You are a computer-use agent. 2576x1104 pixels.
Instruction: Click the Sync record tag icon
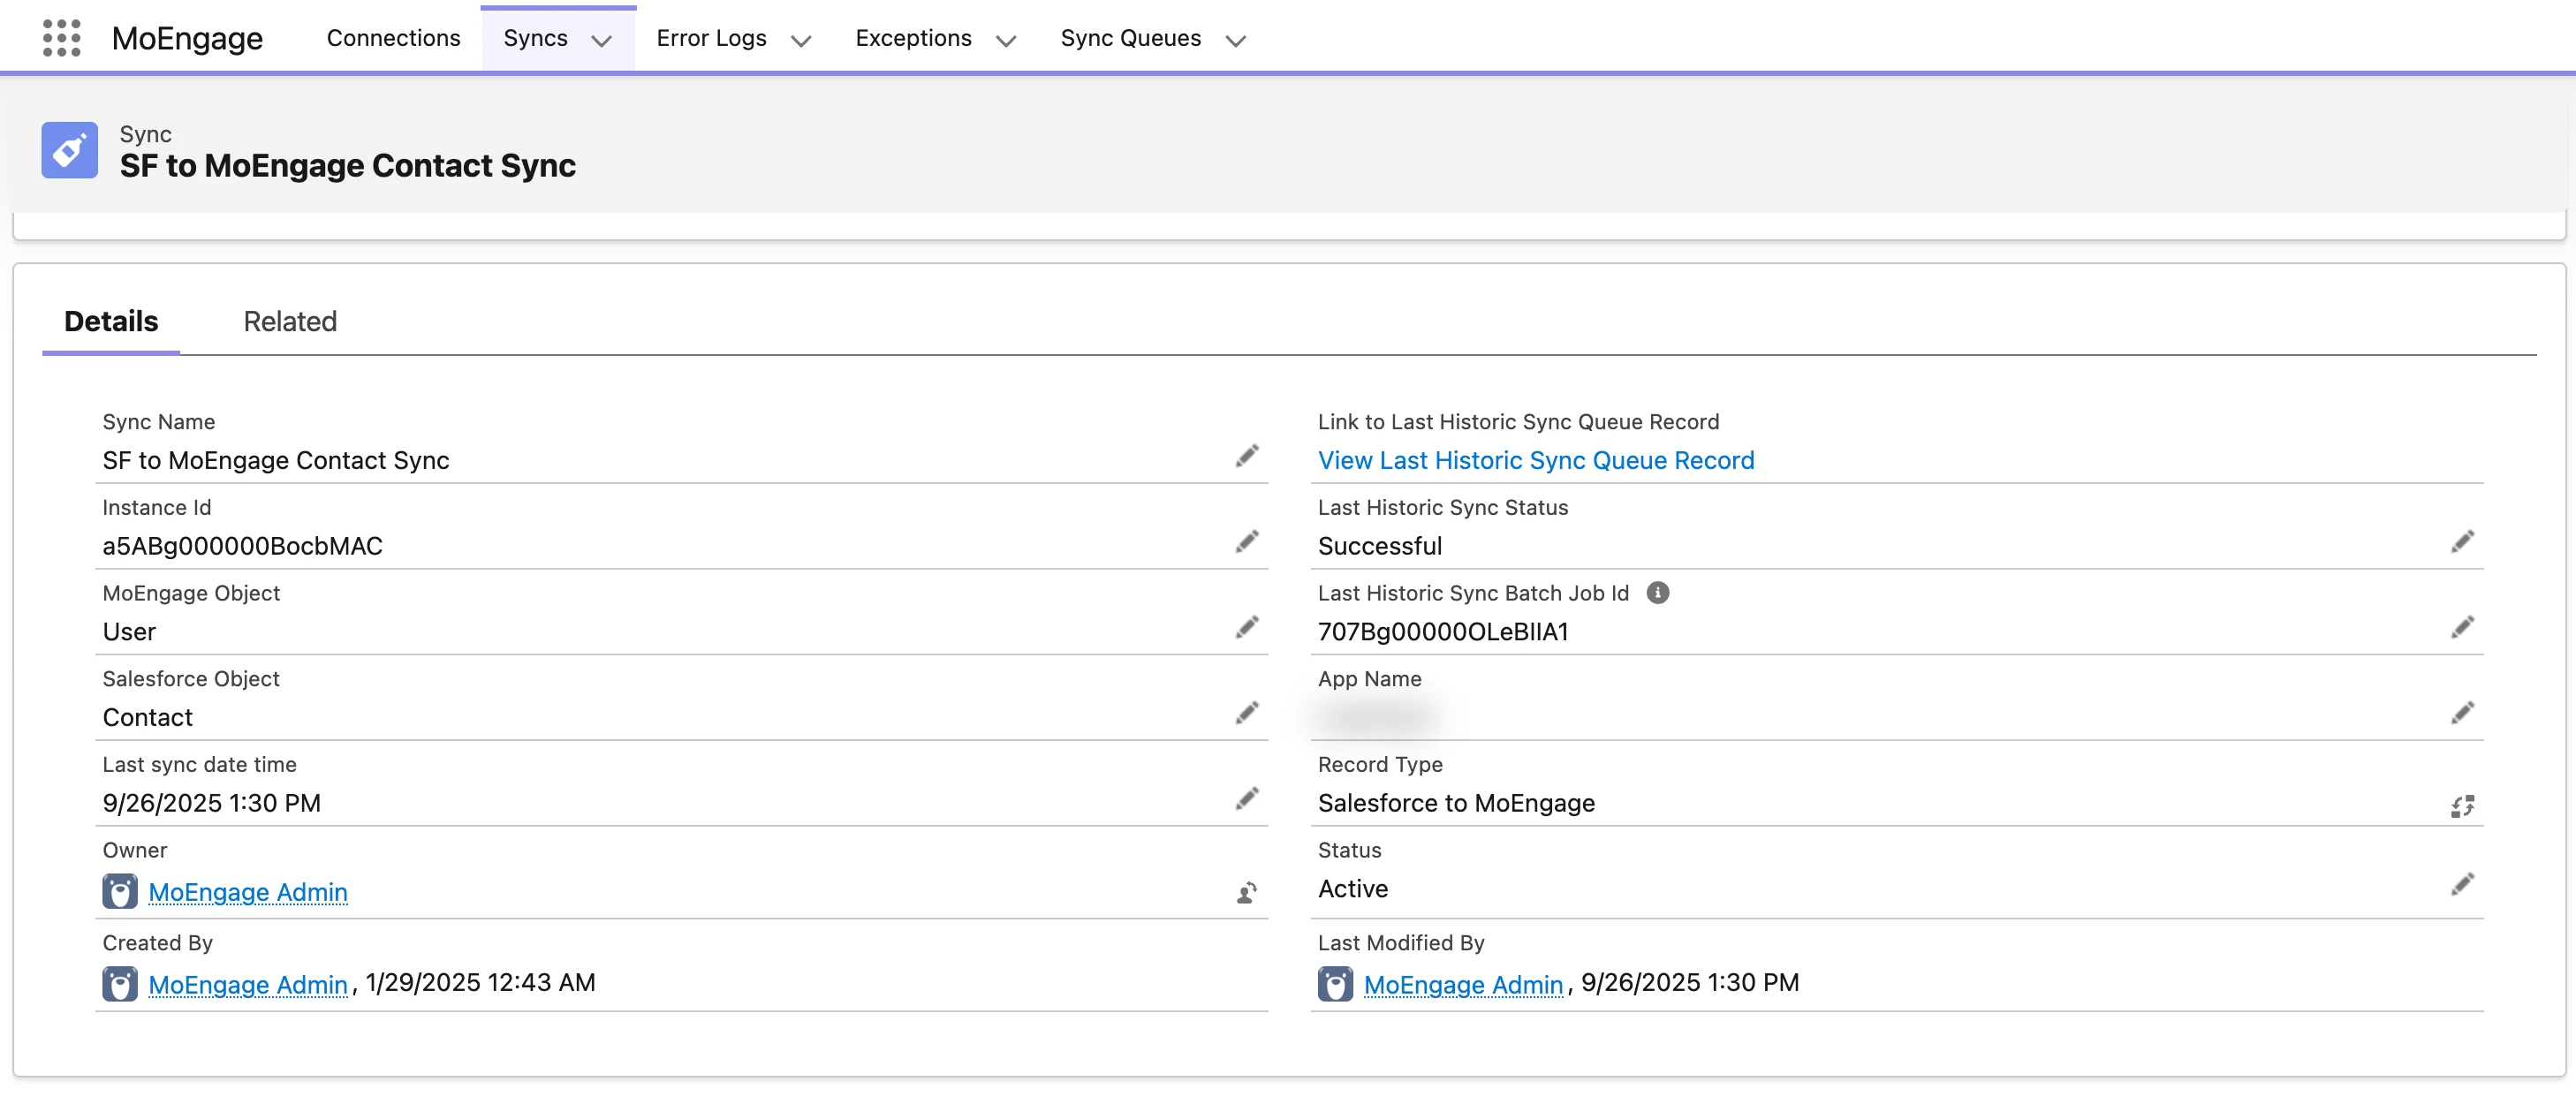click(x=69, y=150)
